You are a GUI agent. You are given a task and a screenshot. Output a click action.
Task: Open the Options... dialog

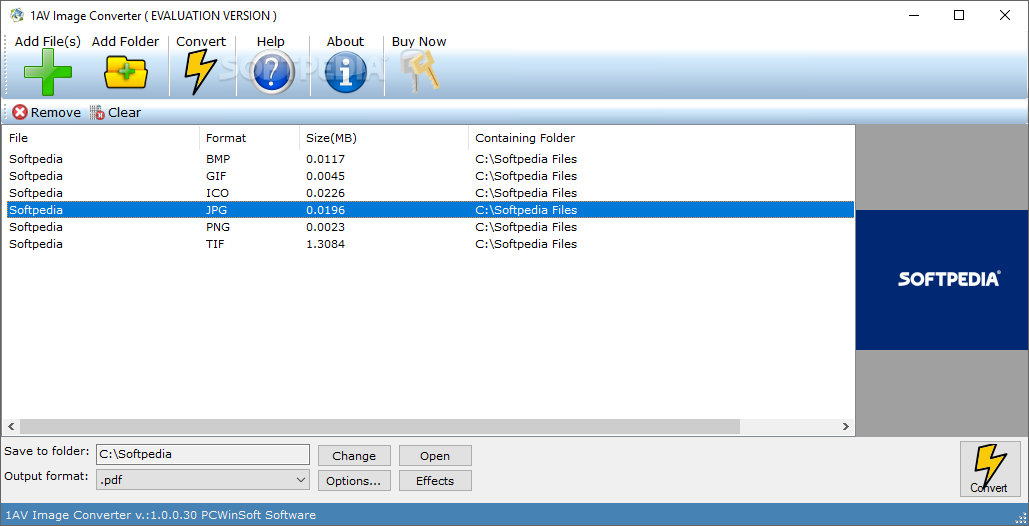pyautogui.click(x=354, y=481)
